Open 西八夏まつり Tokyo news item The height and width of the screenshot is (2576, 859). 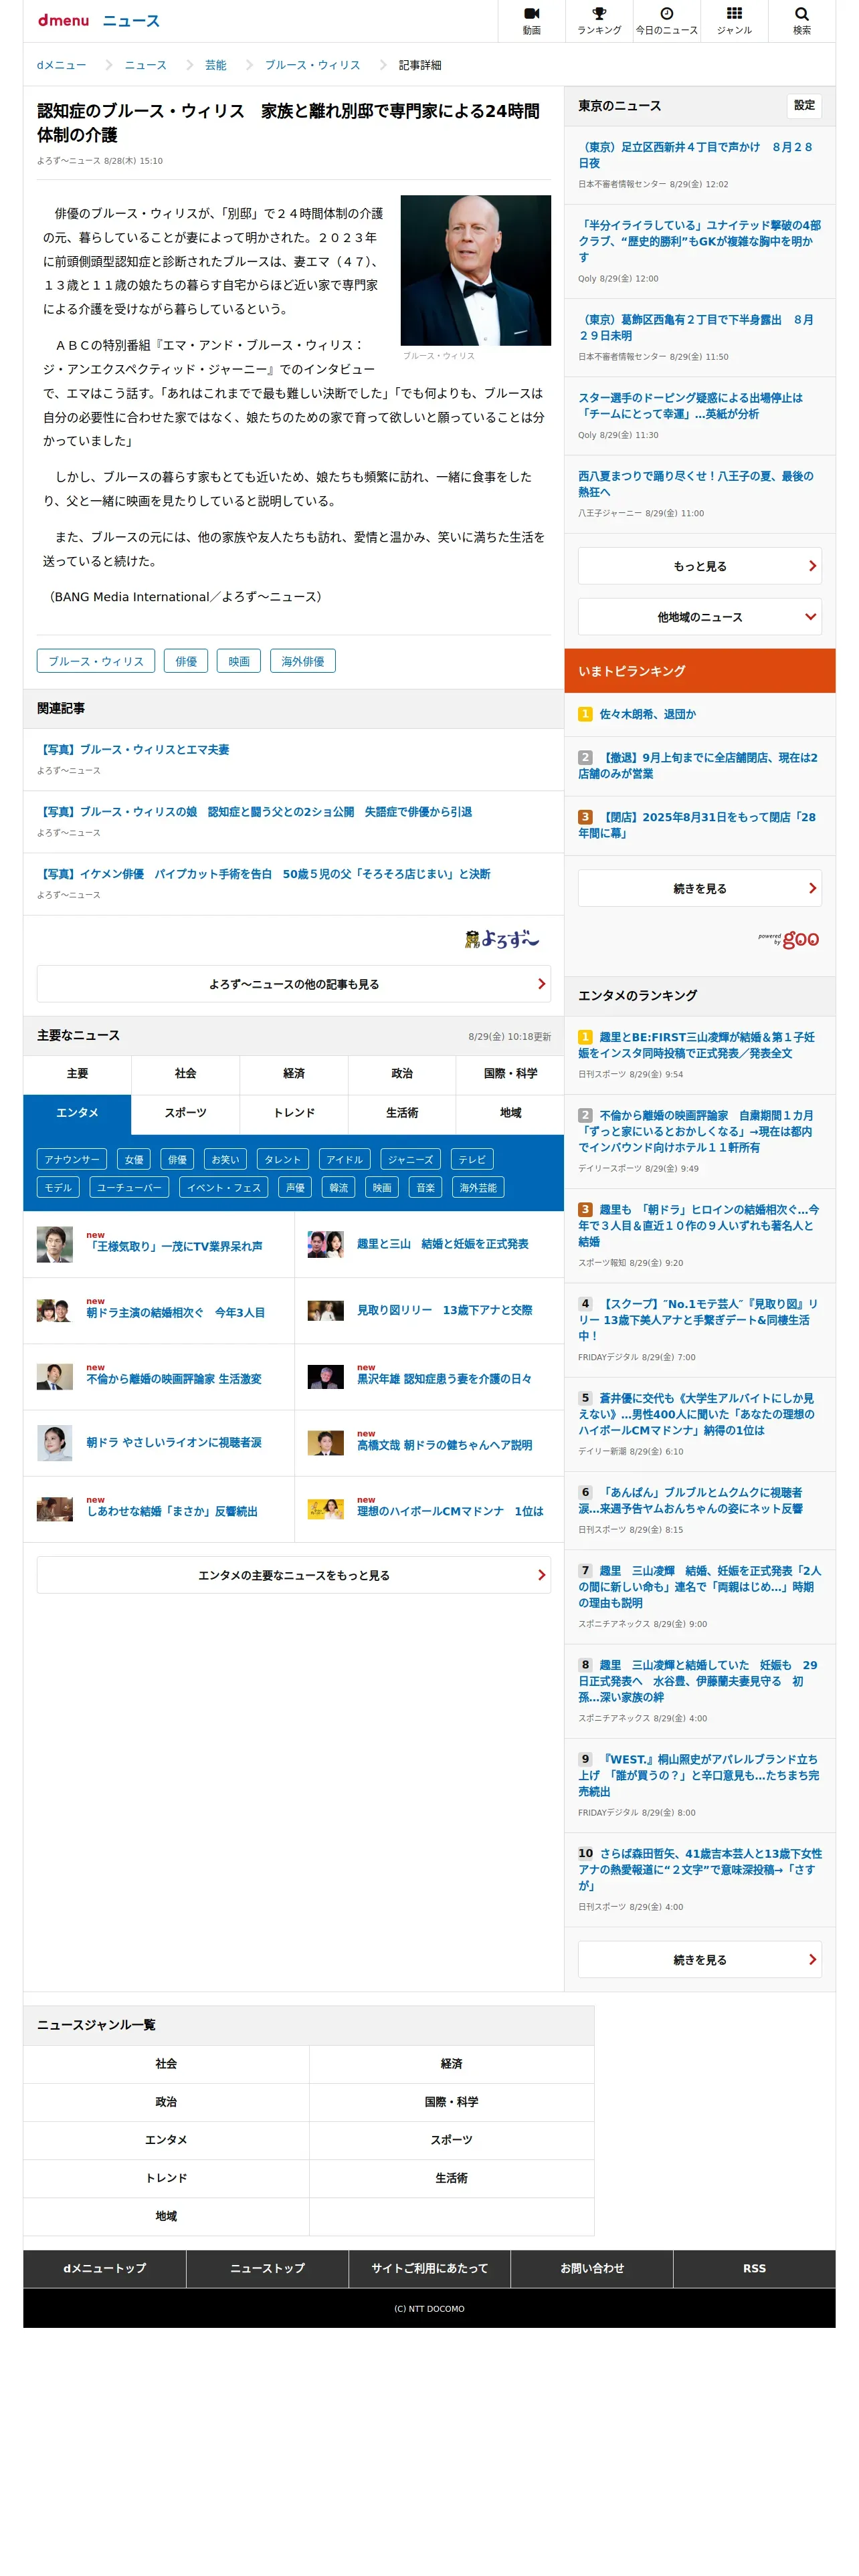point(696,484)
